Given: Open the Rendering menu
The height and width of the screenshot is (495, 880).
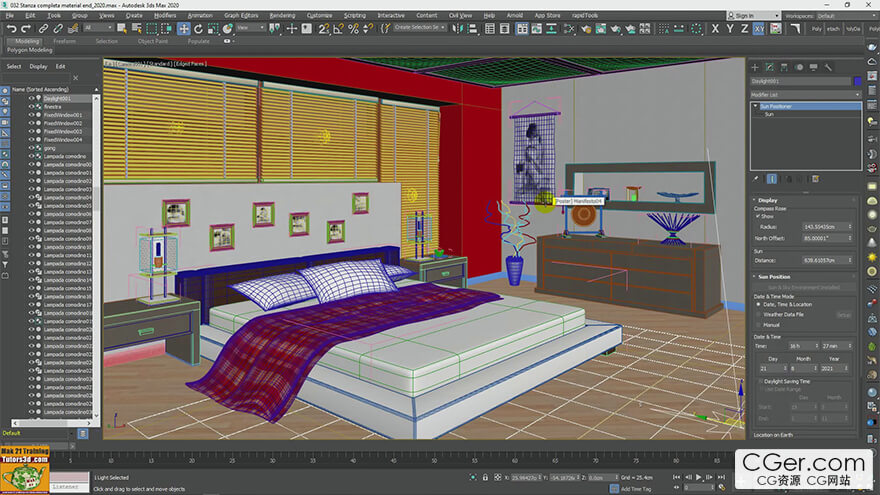Looking at the screenshot, I should click(282, 16).
